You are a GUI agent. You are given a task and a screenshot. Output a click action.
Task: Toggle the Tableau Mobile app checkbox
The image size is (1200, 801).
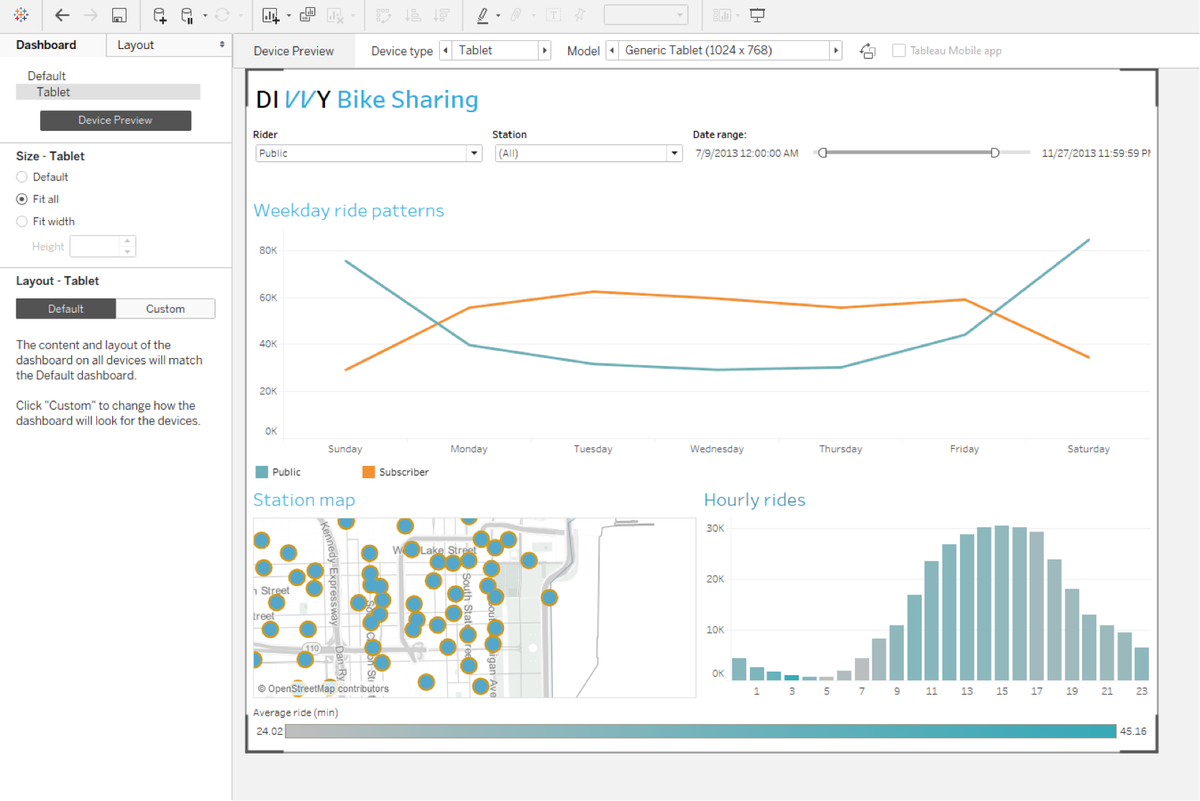899,50
